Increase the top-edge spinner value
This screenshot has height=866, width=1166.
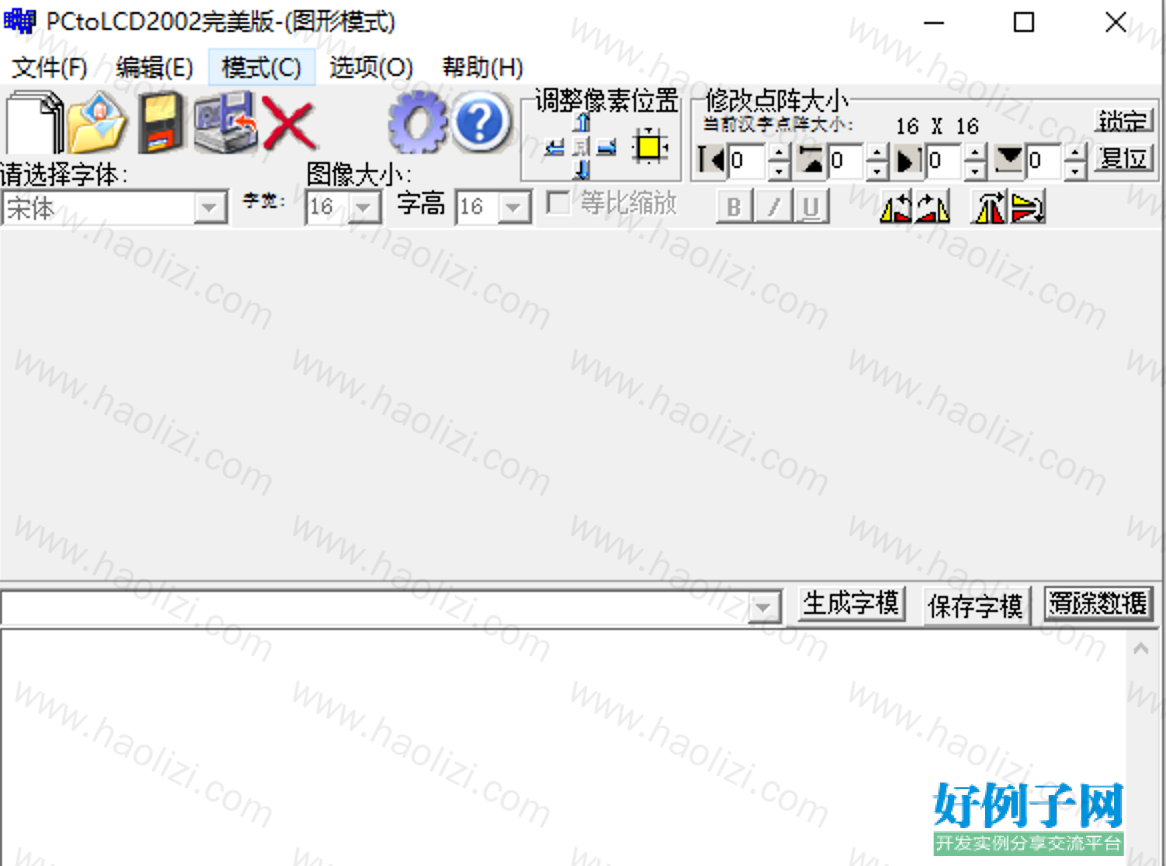[x=877, y=152]
